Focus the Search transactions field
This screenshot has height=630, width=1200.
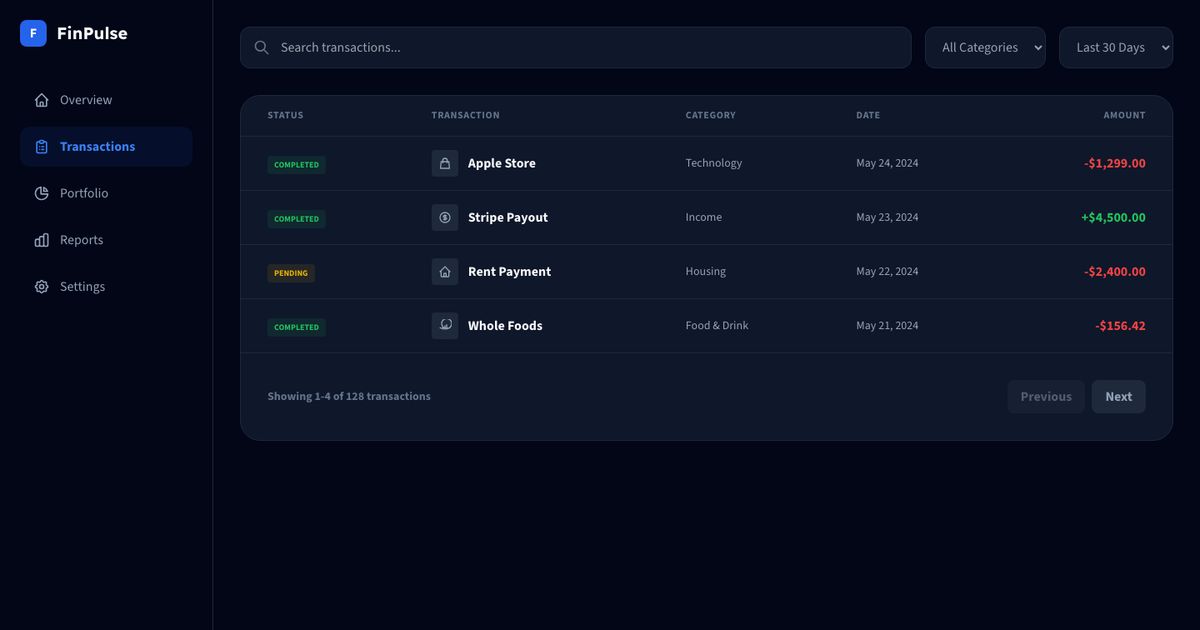(x=576, y=47)
